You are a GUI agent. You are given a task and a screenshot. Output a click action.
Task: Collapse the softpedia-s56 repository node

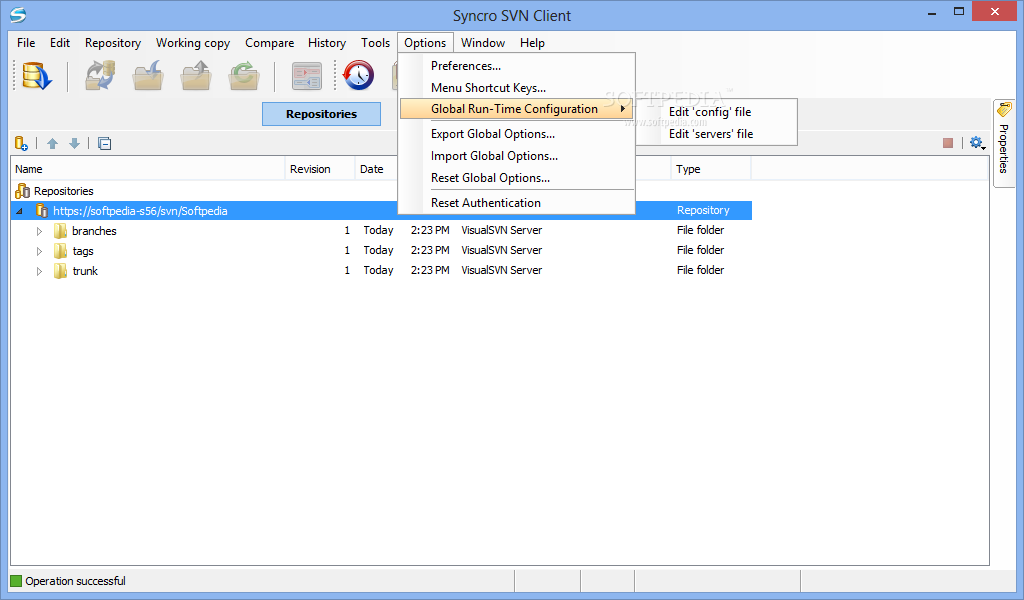point(19,211)
